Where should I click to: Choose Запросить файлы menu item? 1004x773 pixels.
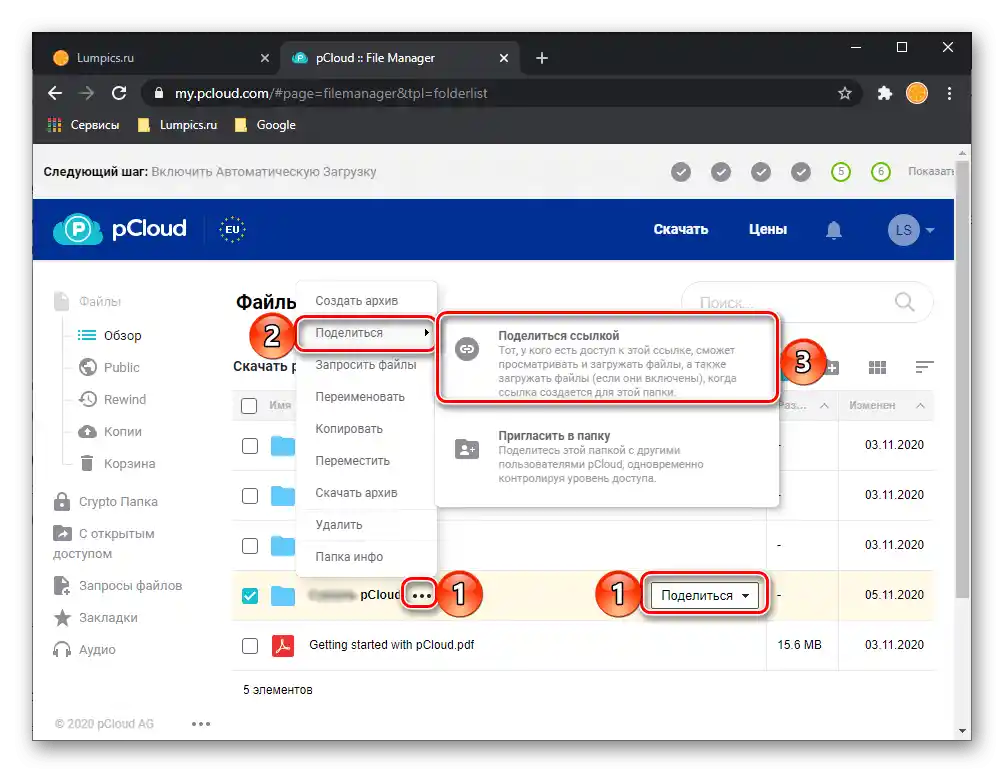point(366,365)
